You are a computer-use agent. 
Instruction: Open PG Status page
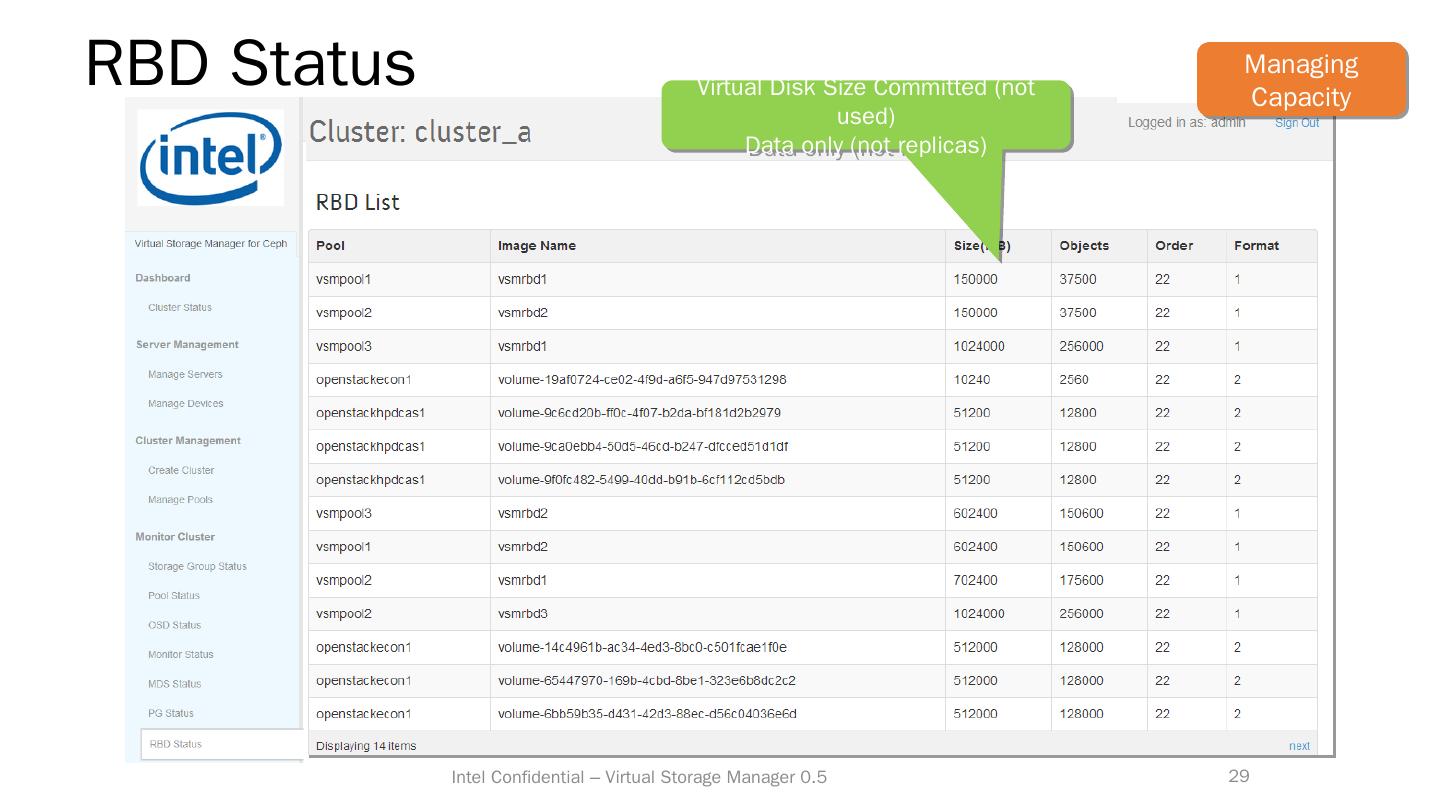171,714
